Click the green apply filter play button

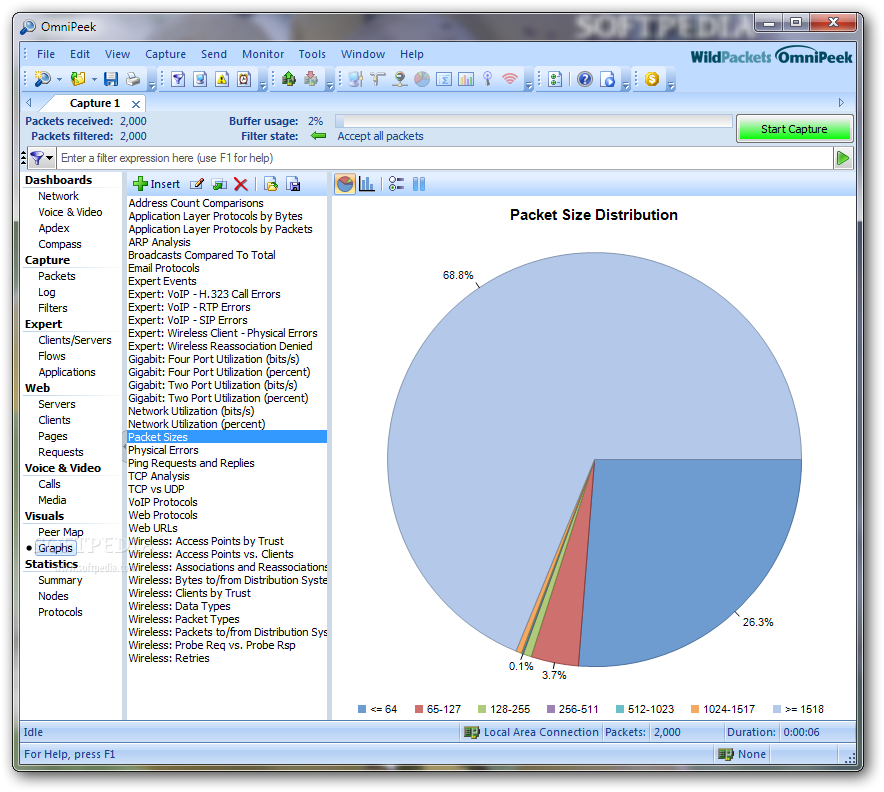click(843, 158)
